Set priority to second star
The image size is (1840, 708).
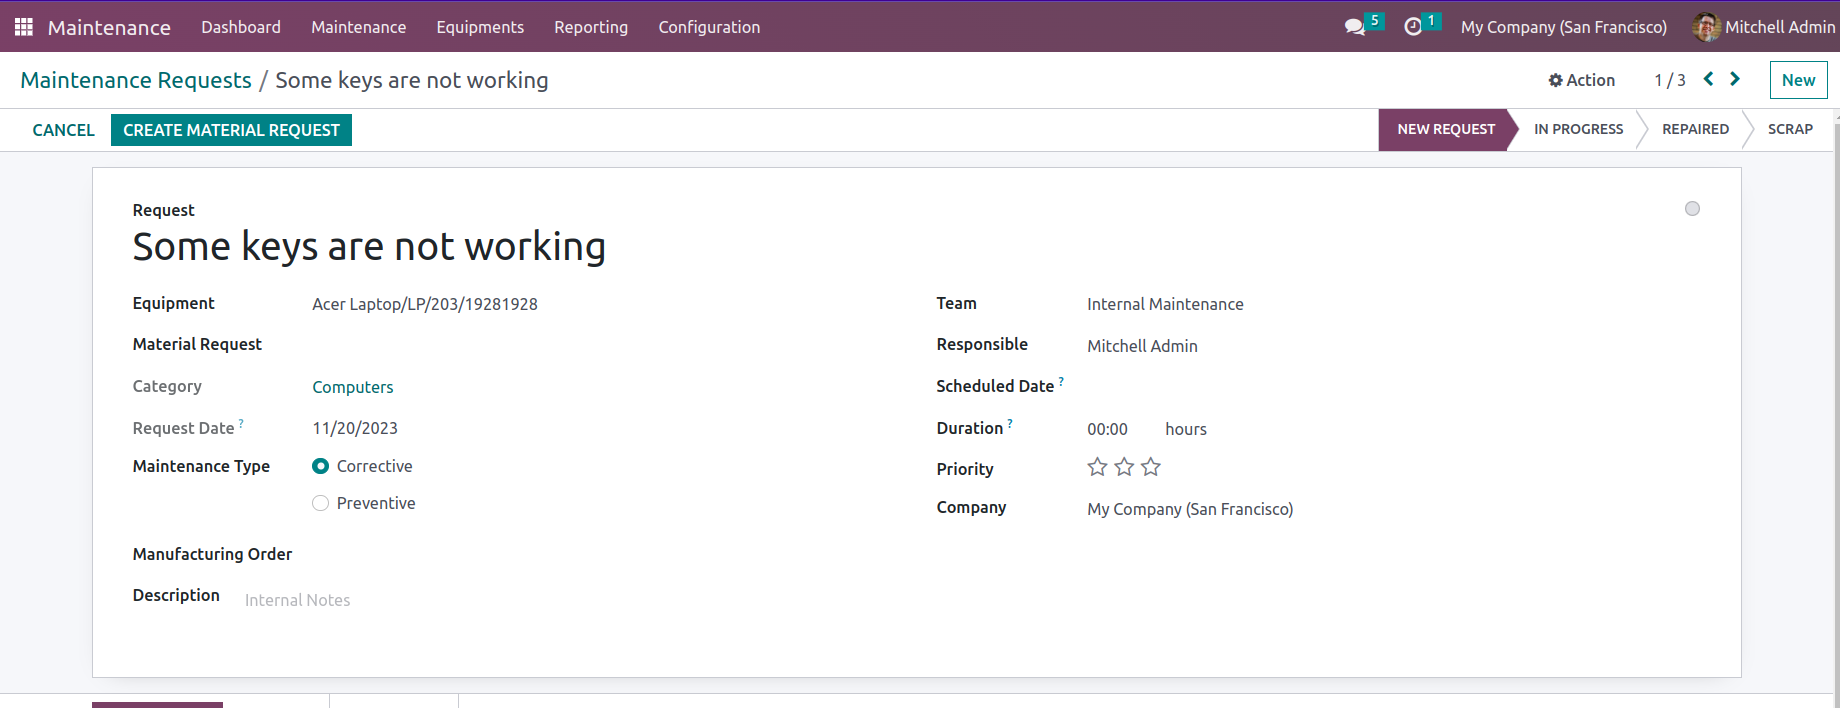[x=1124, y=467]
